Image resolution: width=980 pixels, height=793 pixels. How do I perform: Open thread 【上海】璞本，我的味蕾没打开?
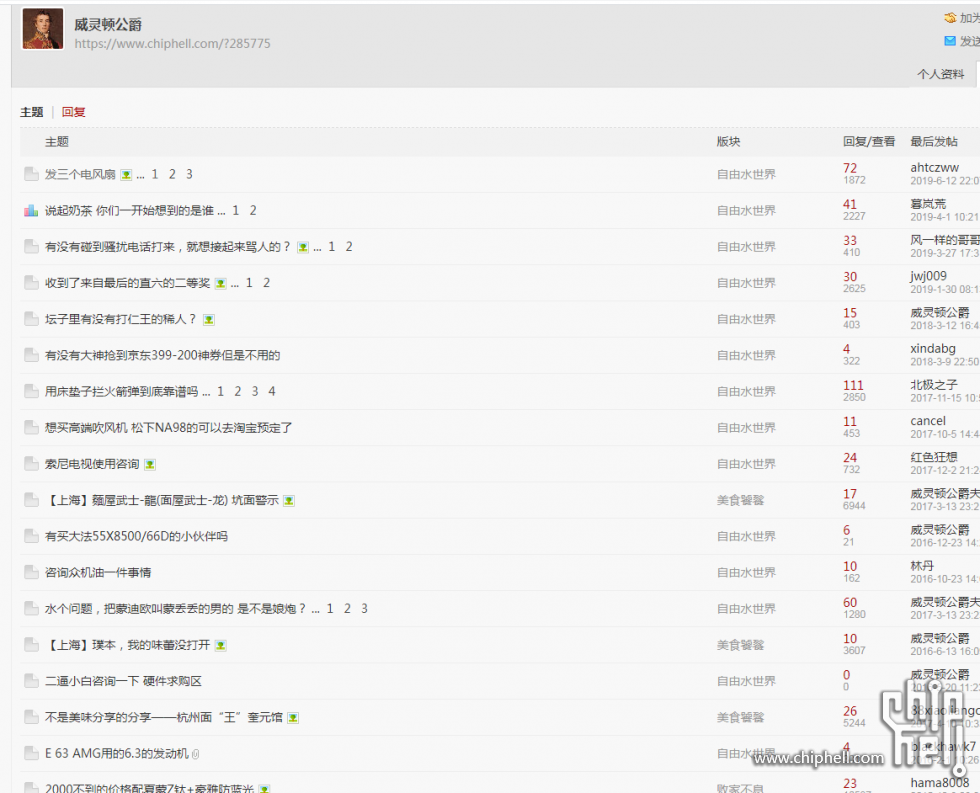tap(128, 645)
